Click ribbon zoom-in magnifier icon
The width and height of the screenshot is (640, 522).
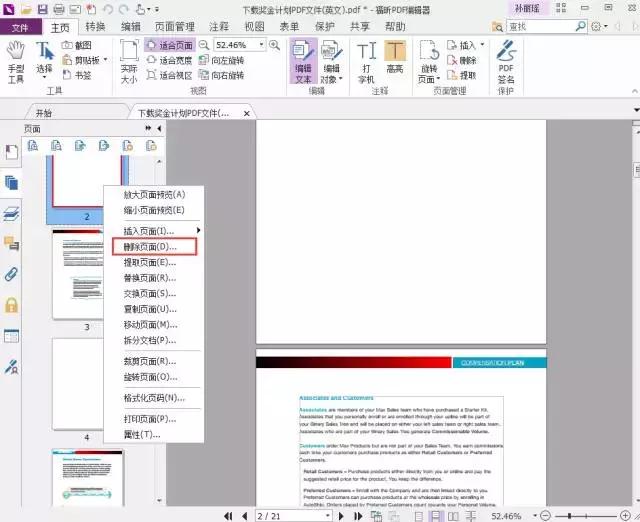[275, 45]
